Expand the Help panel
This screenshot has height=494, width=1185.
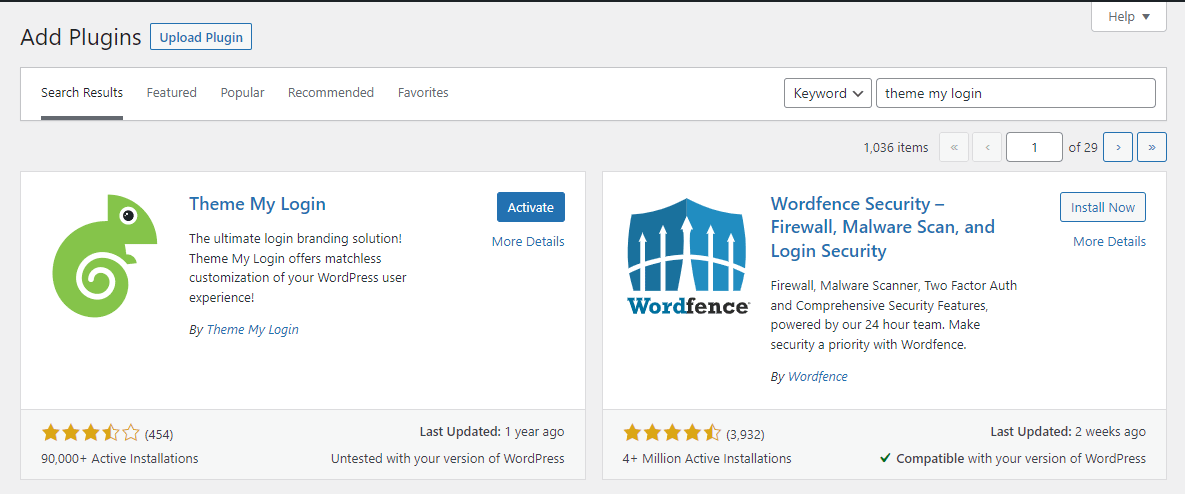point(1129,17)
